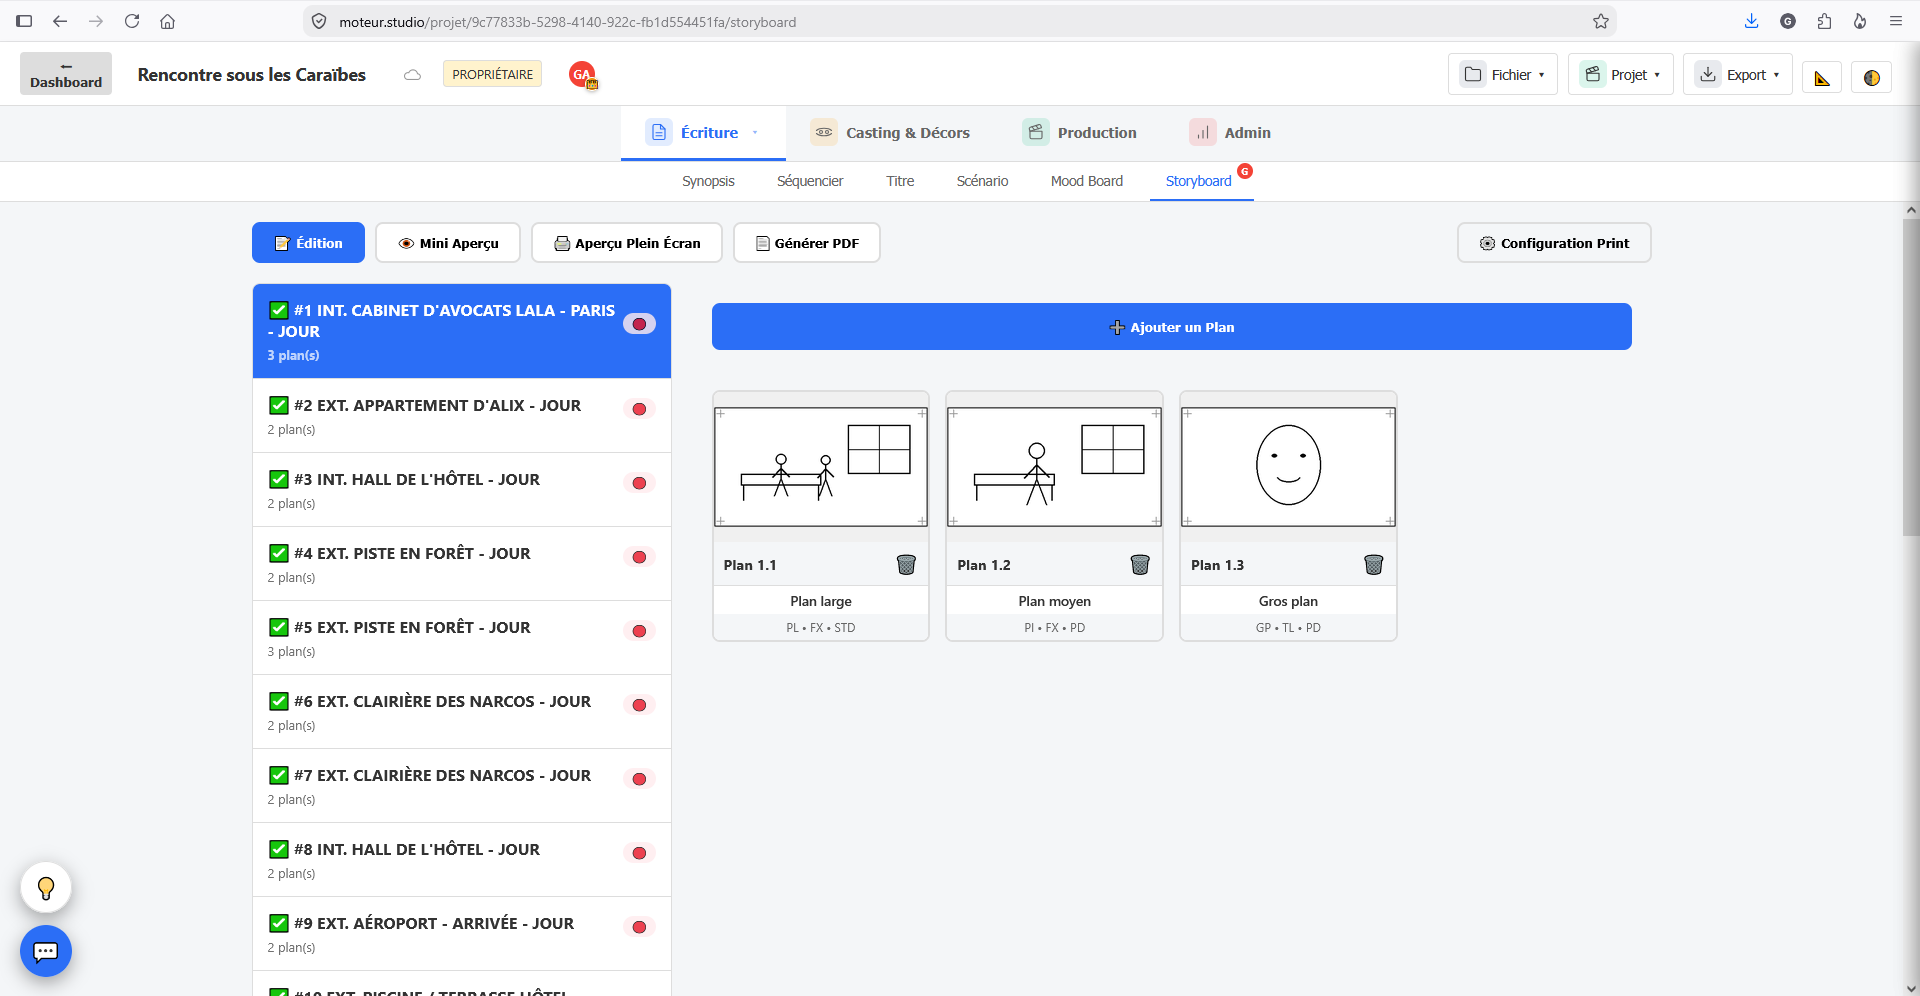
Task: Open Mini Aperçu view
Action: click(x=448, y=243)
